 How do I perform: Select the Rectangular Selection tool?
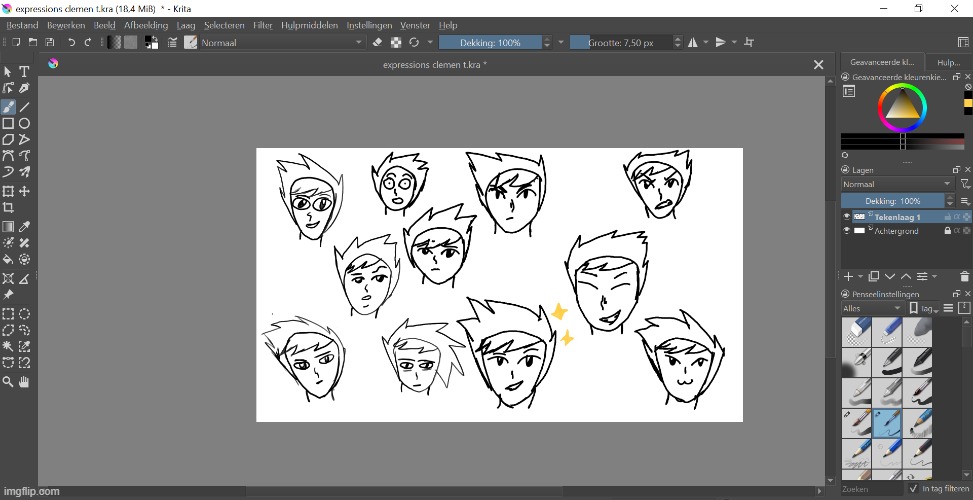pyautogui.click(x=8, y=314)
